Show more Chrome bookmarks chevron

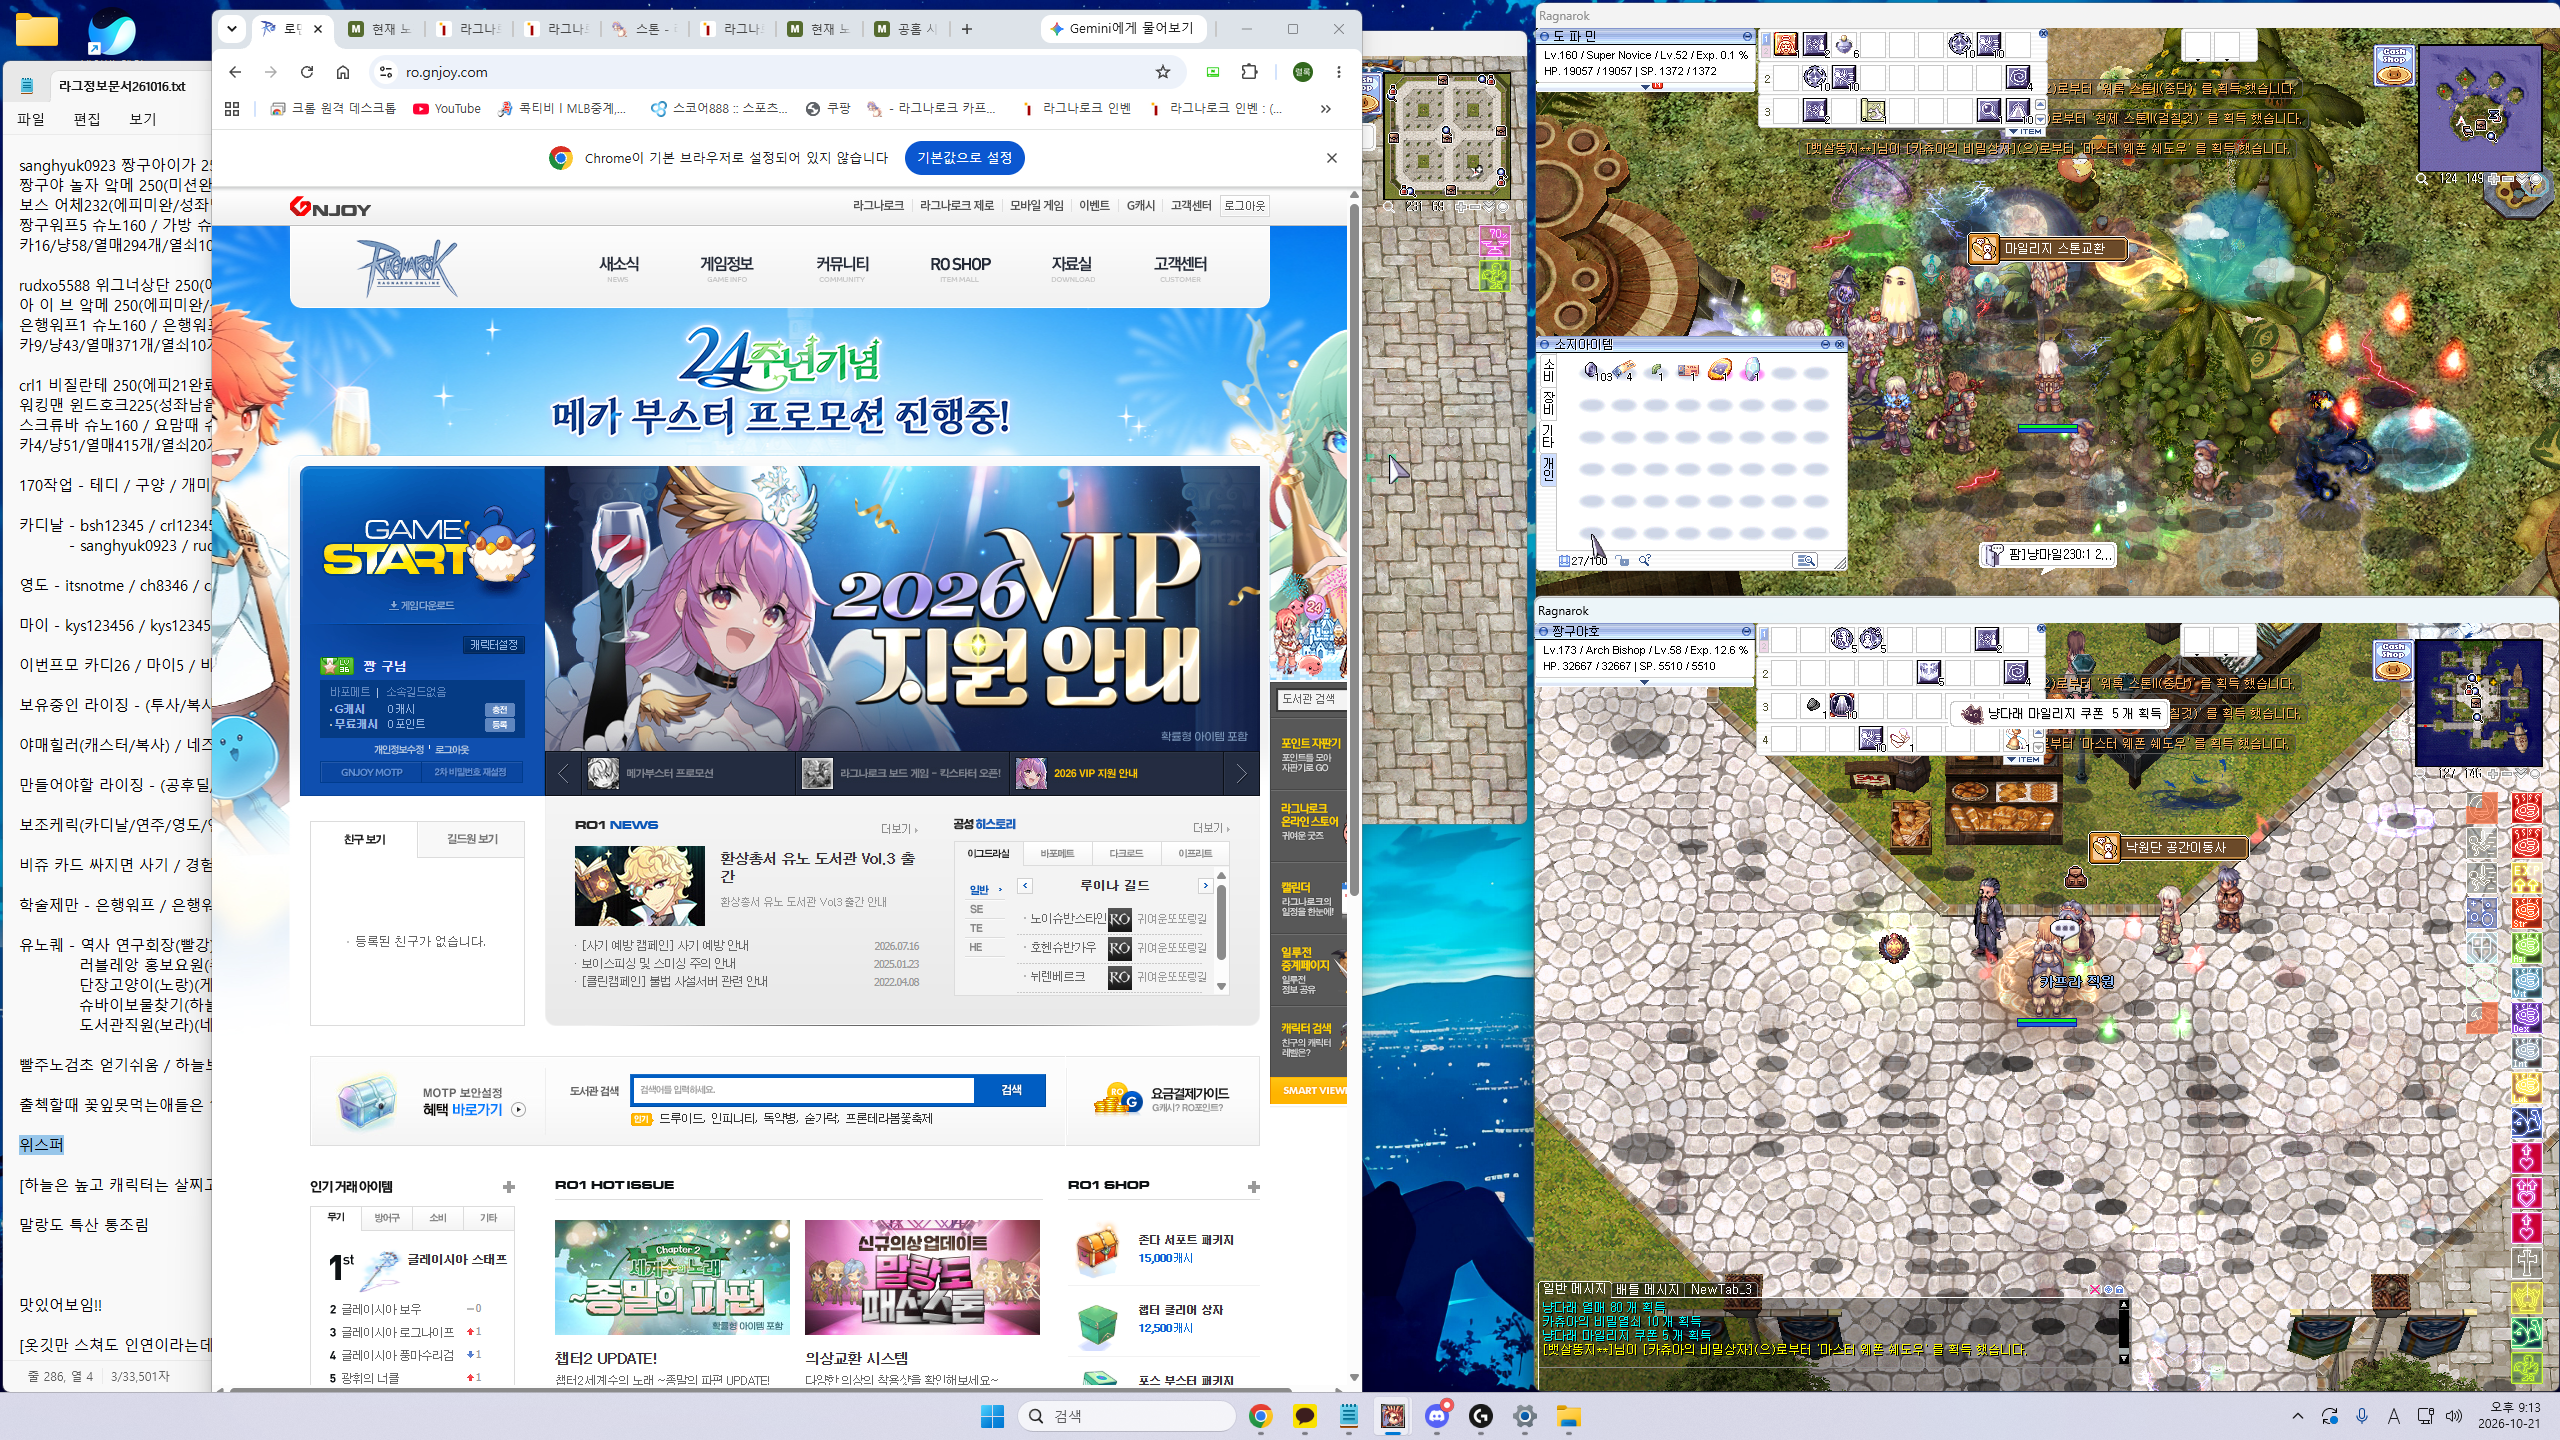click(1326, 109)
